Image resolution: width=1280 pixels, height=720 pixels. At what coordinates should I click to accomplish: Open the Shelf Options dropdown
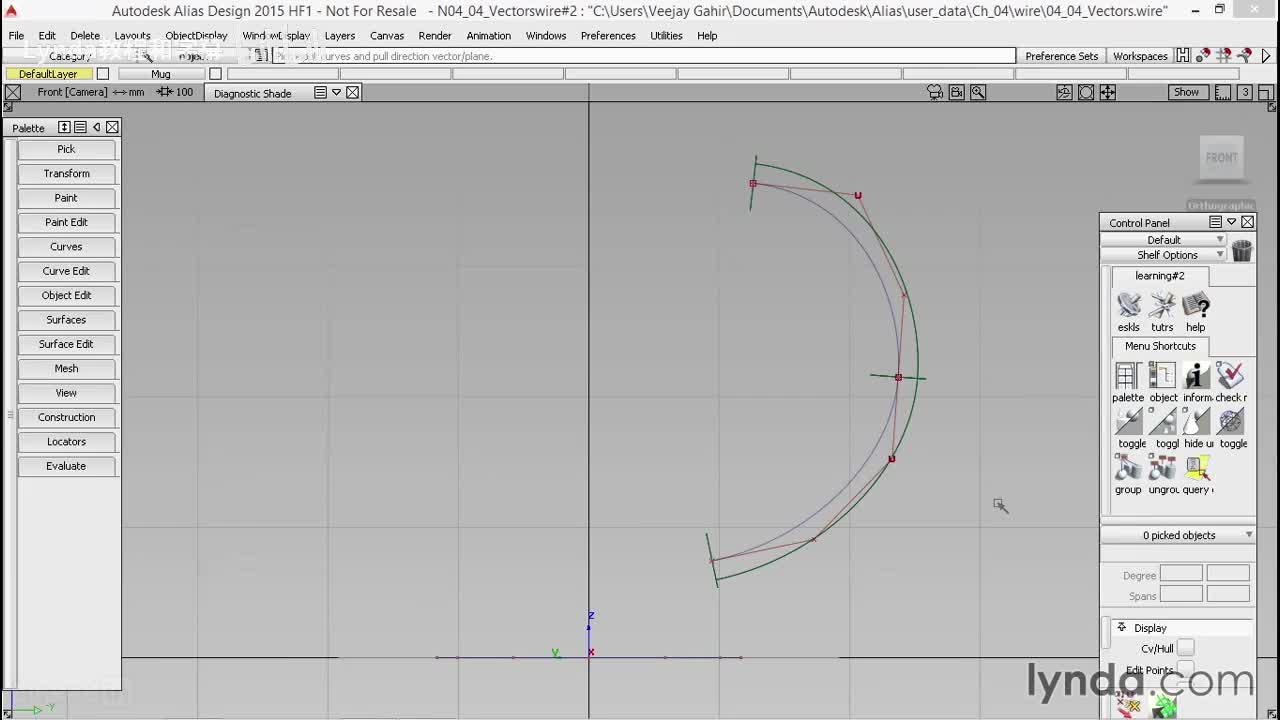click(1164, 255)
